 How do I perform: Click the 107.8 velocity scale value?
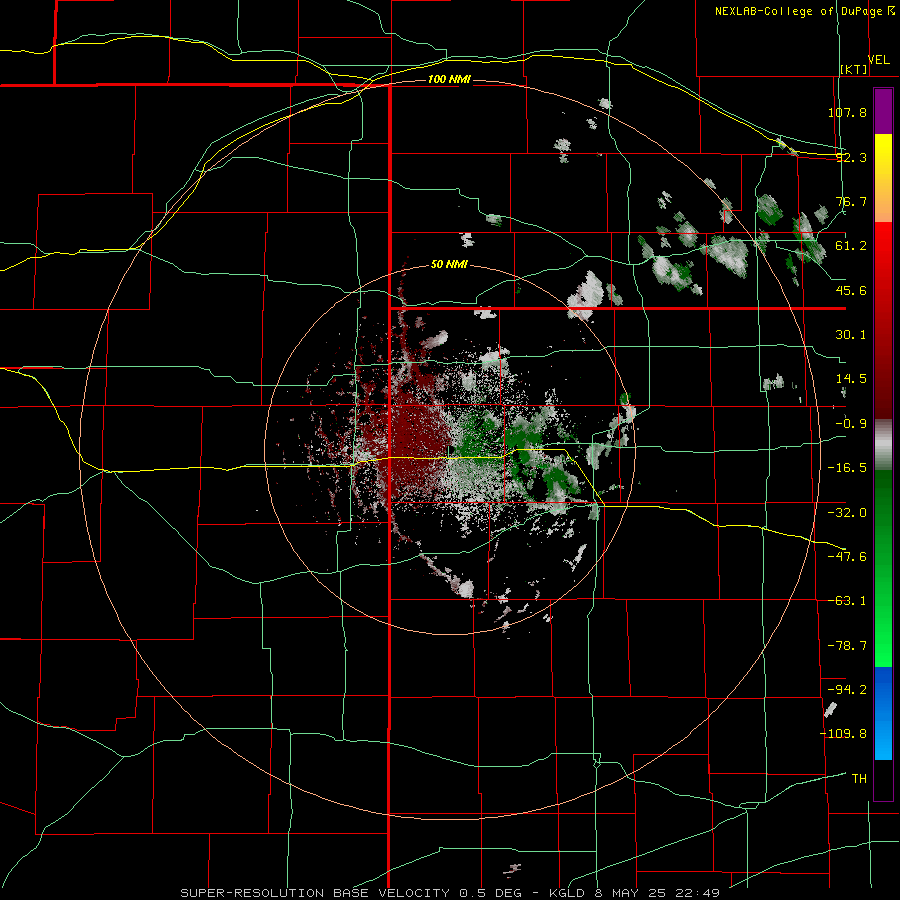pos(847,112)
